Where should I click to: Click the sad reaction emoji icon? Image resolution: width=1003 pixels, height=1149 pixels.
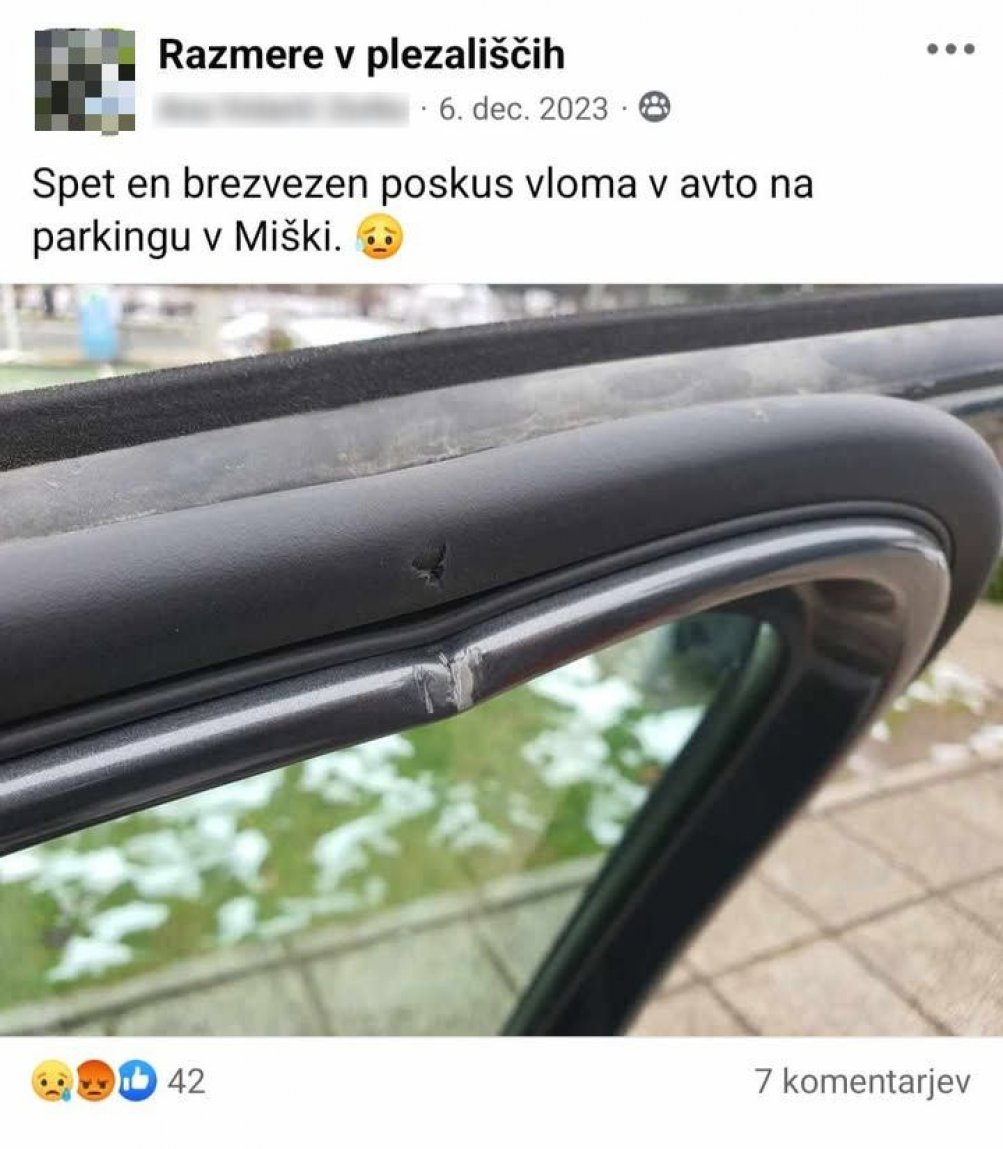51,1081
